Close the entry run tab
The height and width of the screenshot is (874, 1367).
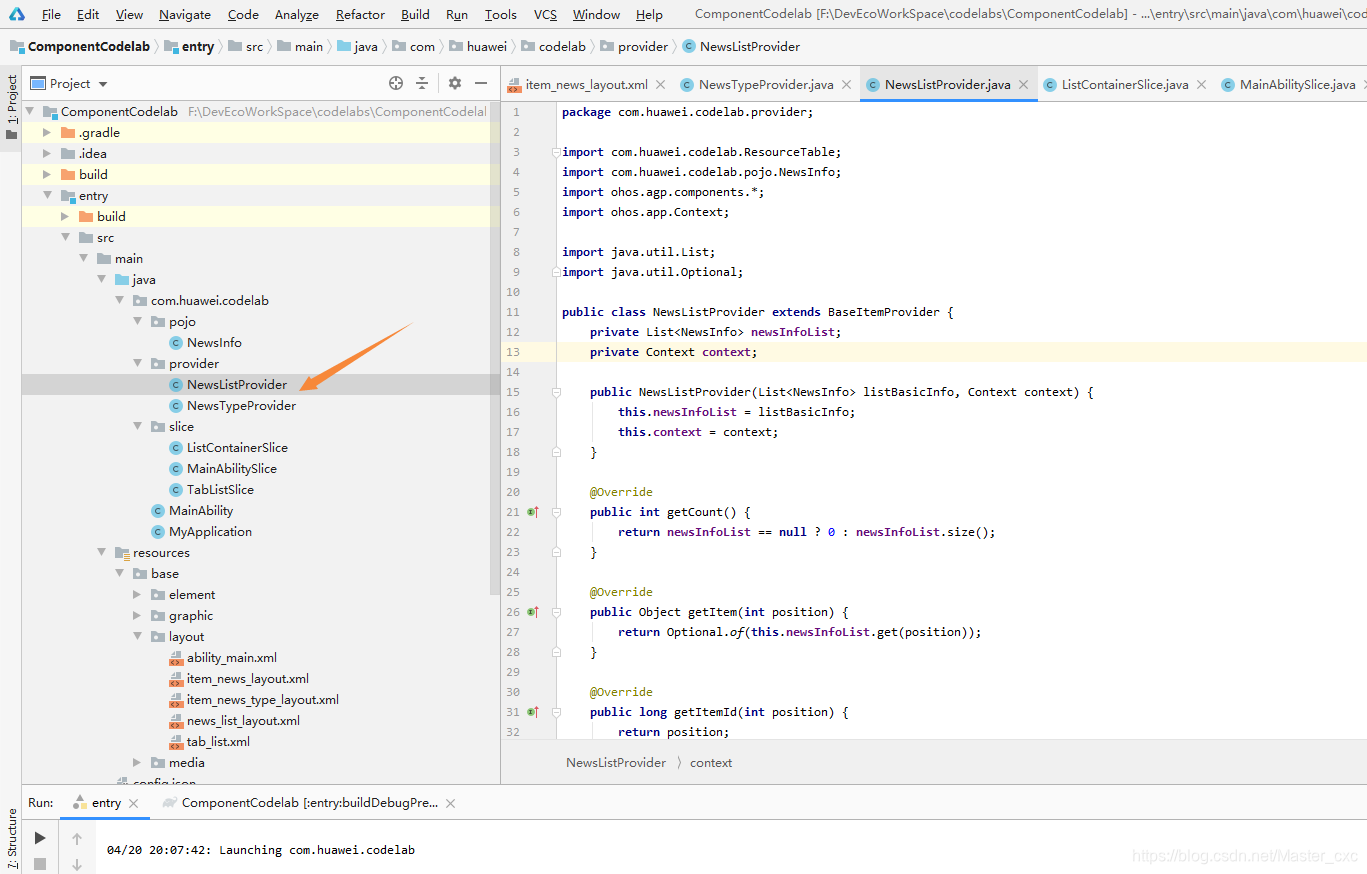[134, 803]
